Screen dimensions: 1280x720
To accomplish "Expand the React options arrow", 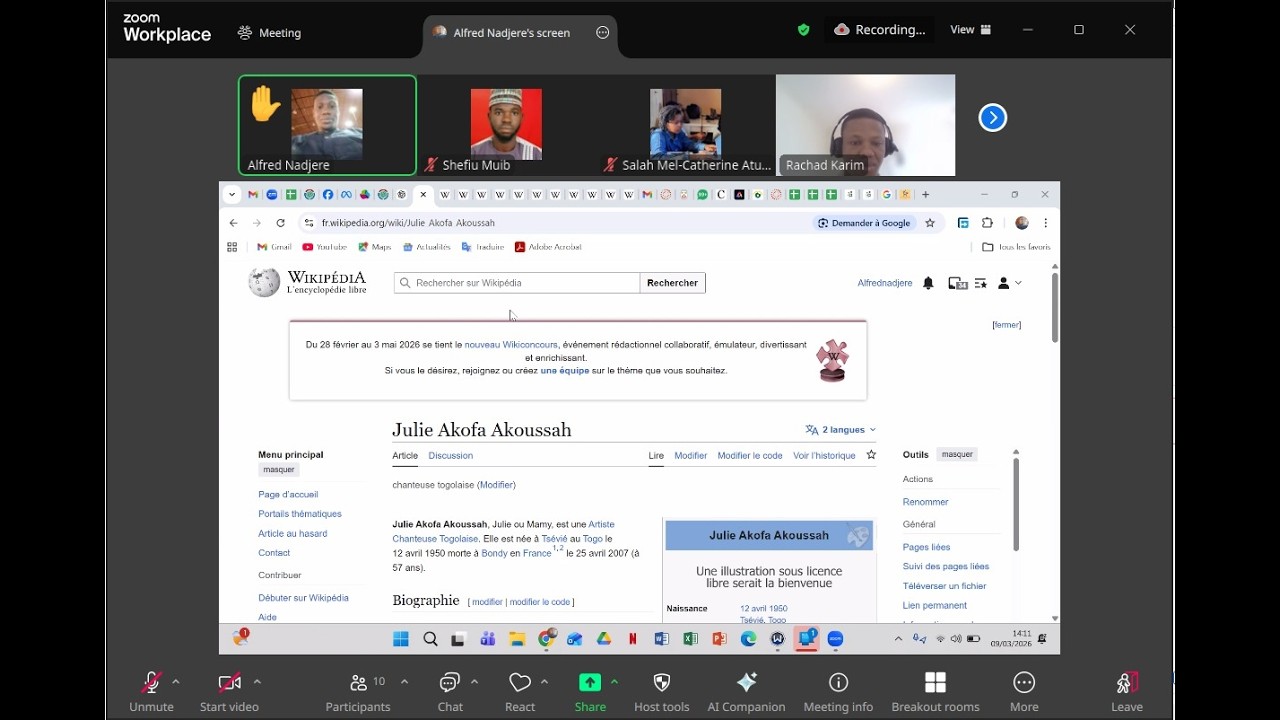I will pyautogui.click(x=544, y=682).
